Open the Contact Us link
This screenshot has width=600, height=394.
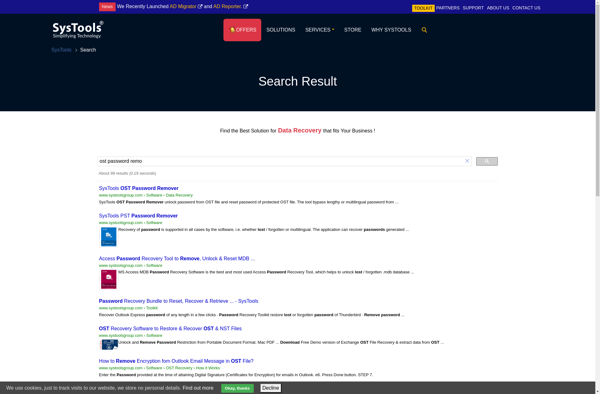pyautogui.click(x=526, y=8)
